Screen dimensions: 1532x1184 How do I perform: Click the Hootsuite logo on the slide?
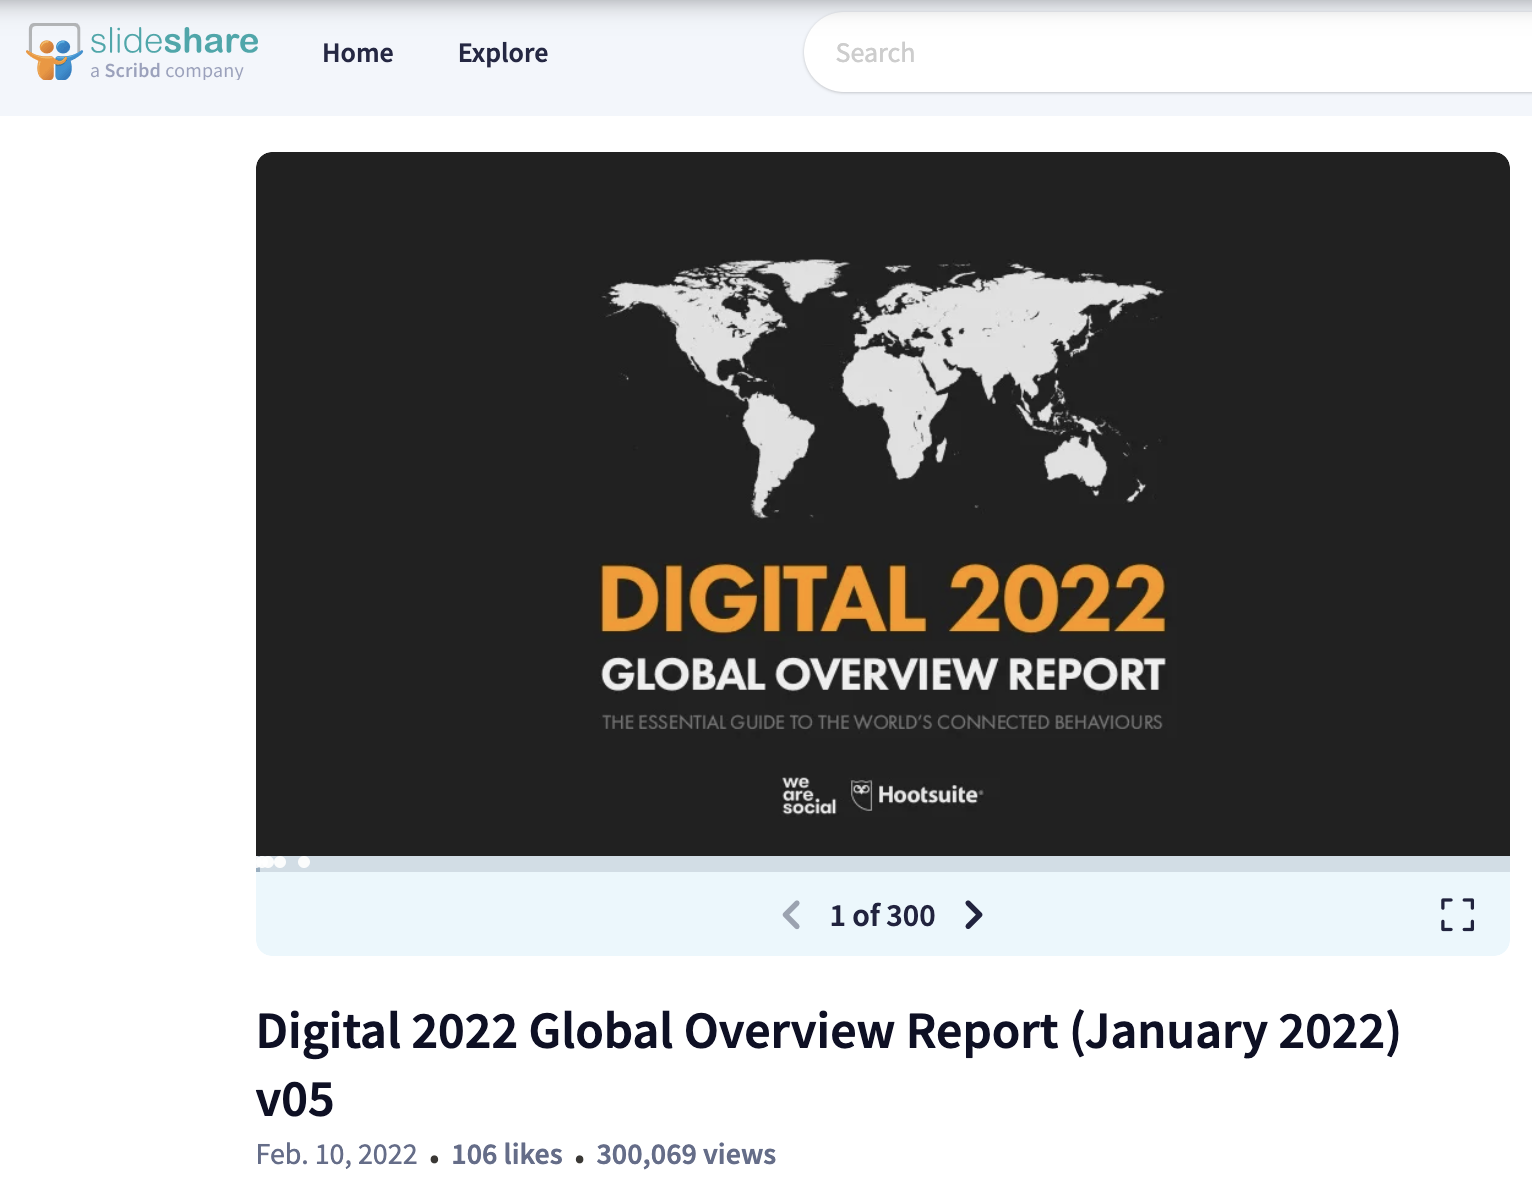[917, 795]
